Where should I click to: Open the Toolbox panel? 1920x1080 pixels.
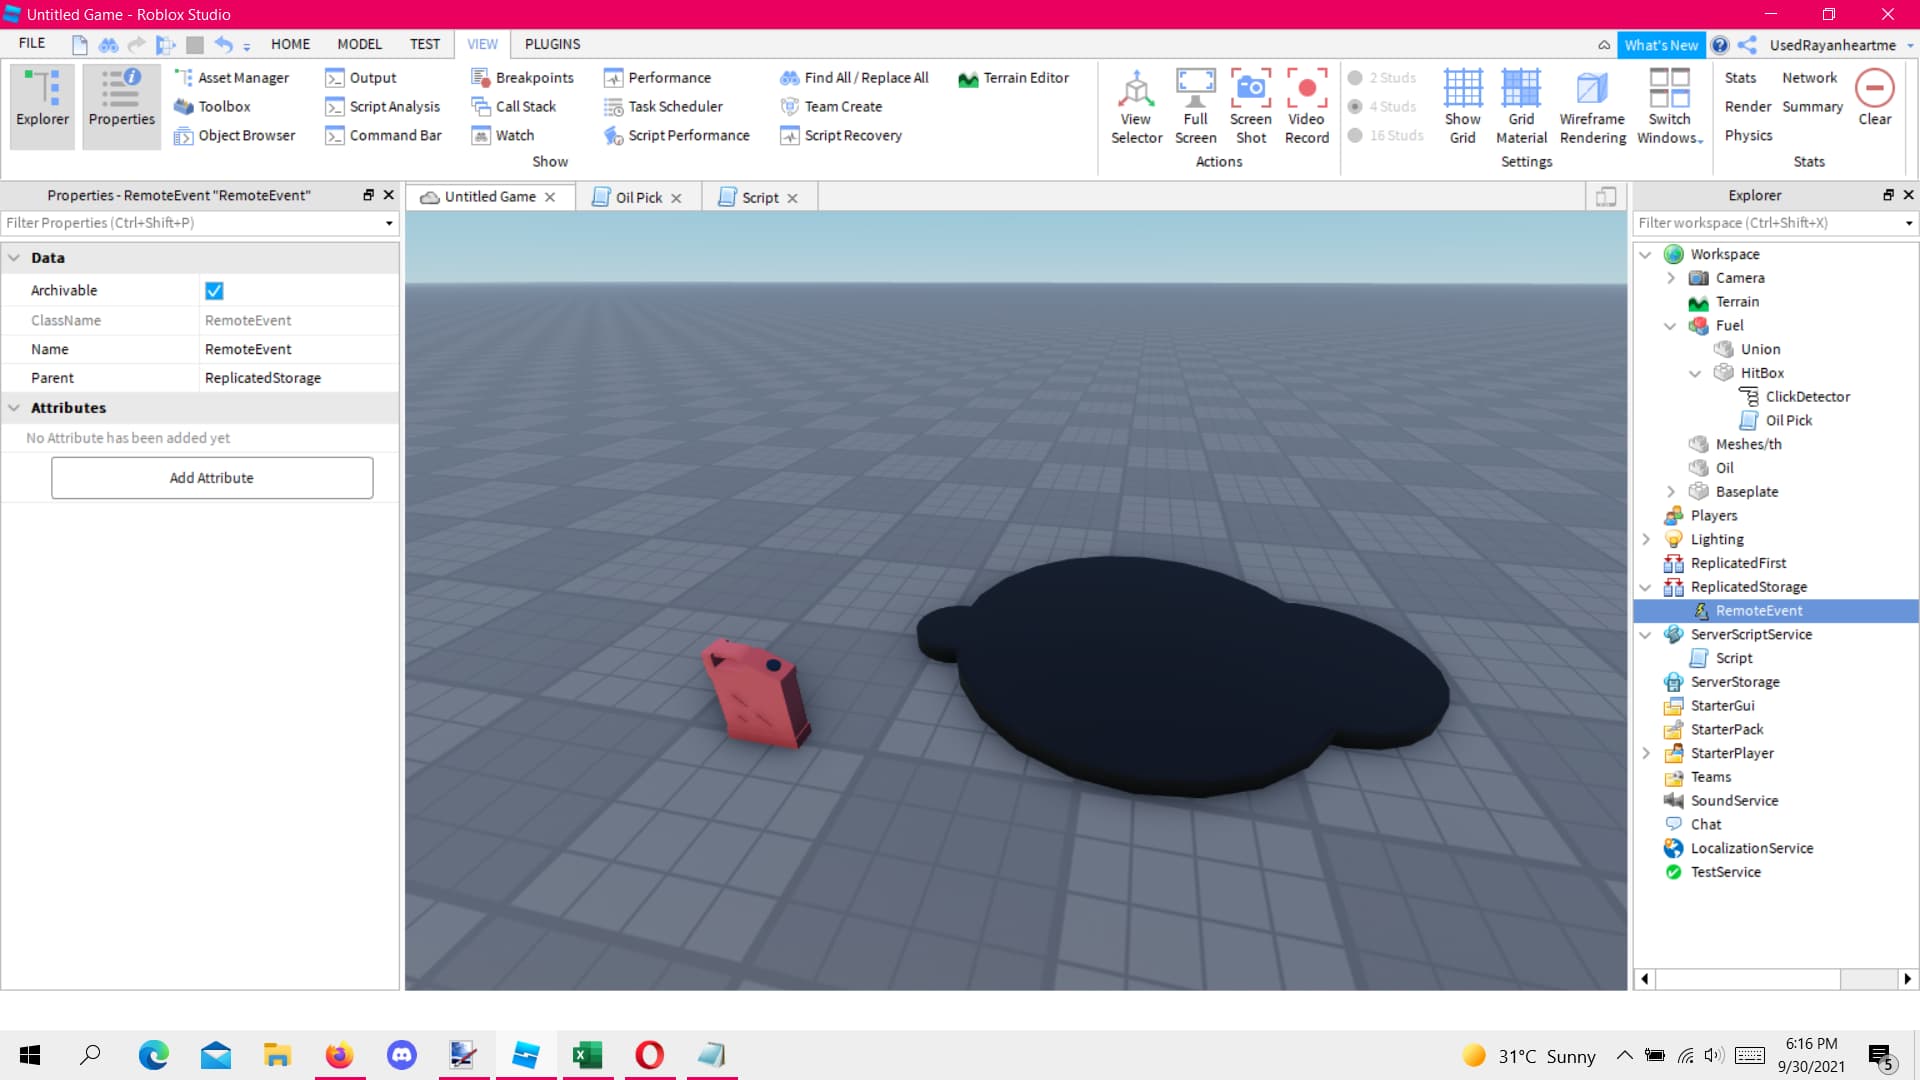tap(212, 106)
